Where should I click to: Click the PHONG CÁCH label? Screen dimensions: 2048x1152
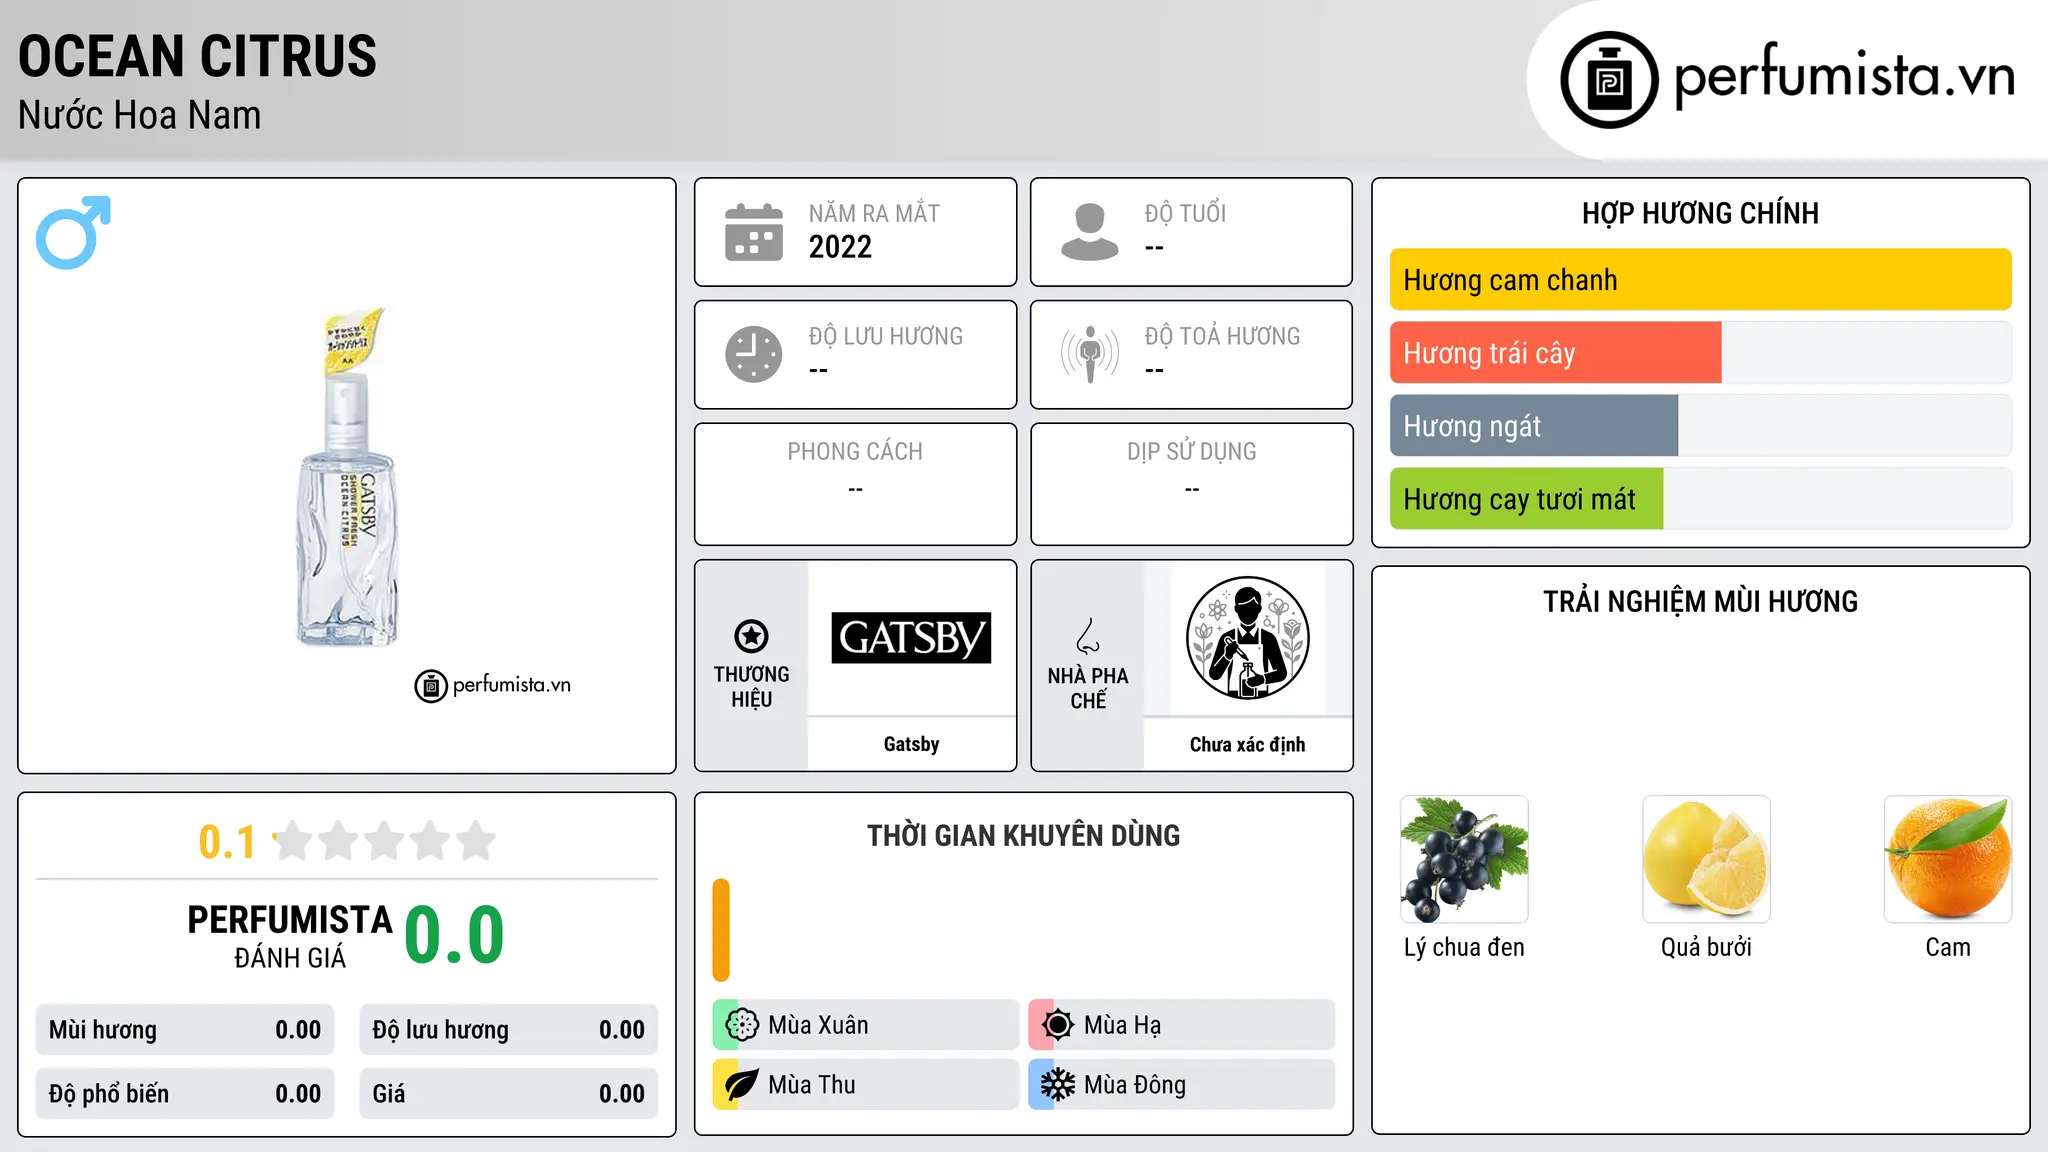855,452
